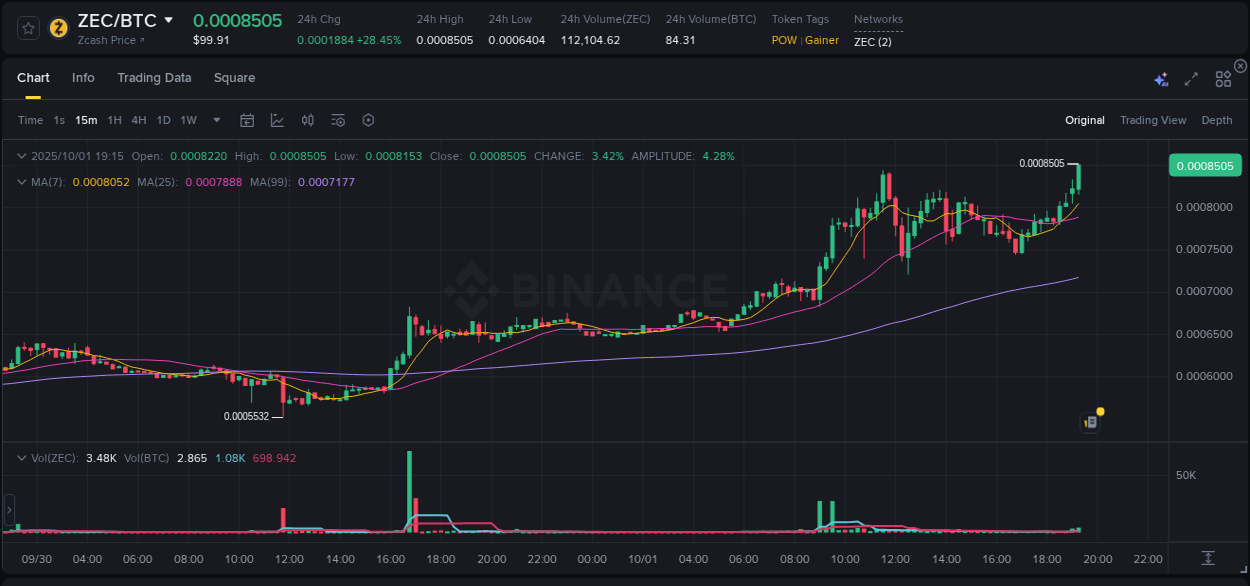Viewport: 1250px width, 586px height.
Task: Expand chart to fullscreen with diagonal arrows icon
Action: [1192, 78]
